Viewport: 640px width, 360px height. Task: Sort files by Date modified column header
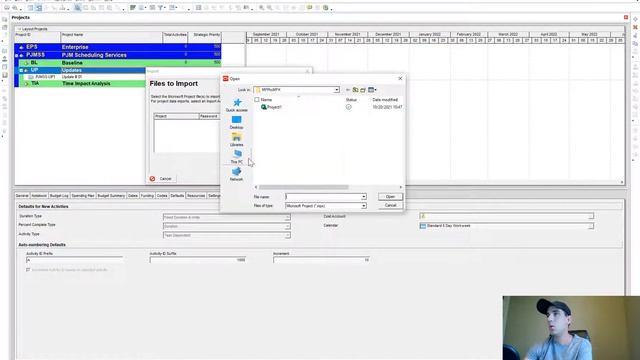pos(385,100)
